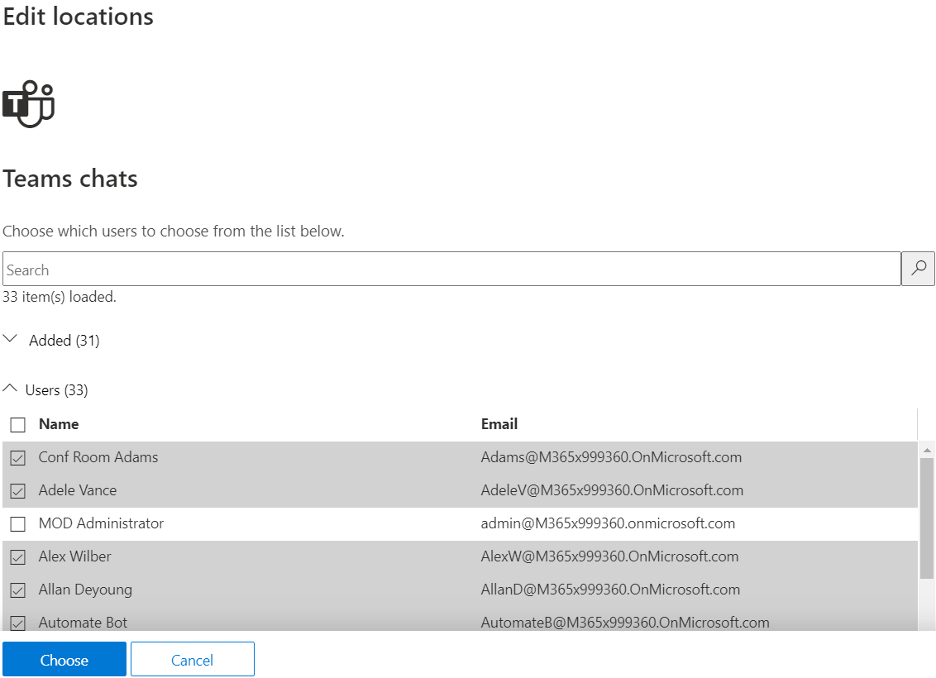936x678 pixels.
Task: Click the Adele Vance name
Action: click(78, 490)
